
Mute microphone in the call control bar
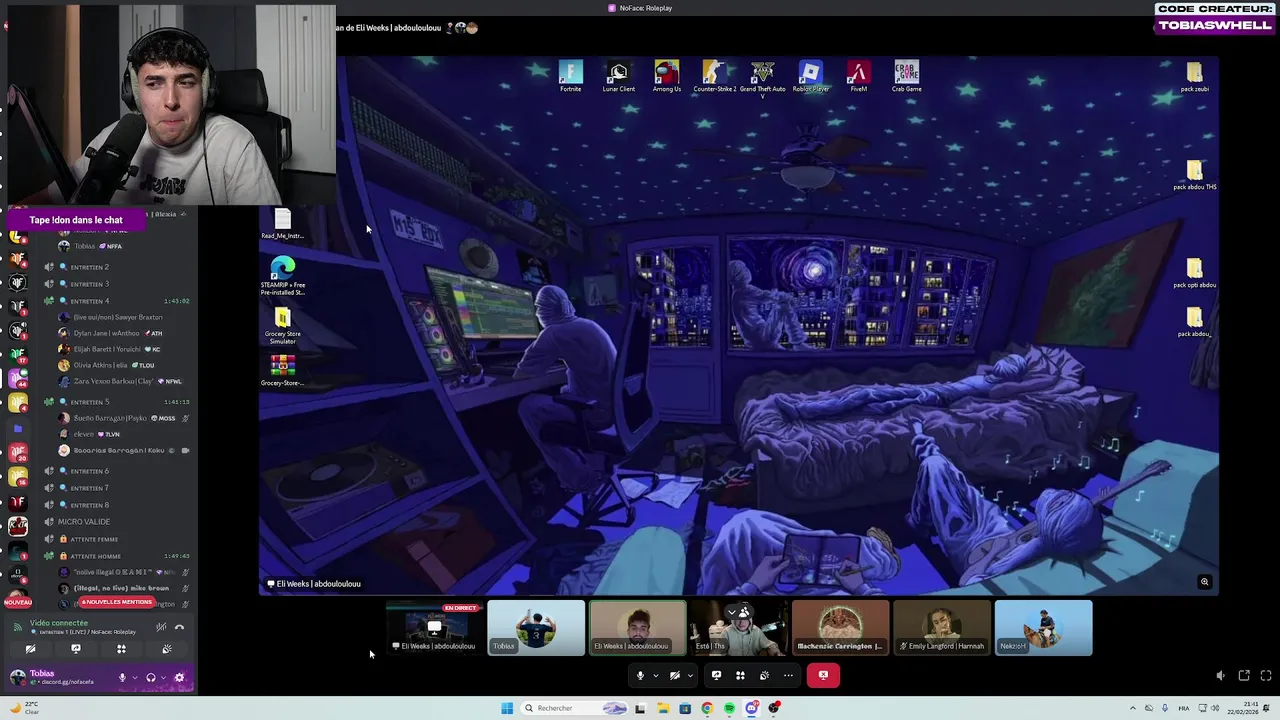pyautogui.click(x=640, y=675)
